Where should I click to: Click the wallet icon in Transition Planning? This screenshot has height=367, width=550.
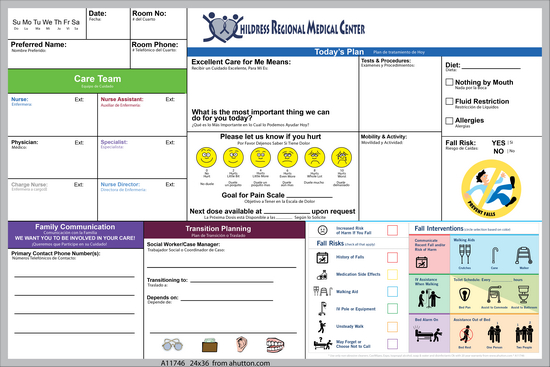210,345
